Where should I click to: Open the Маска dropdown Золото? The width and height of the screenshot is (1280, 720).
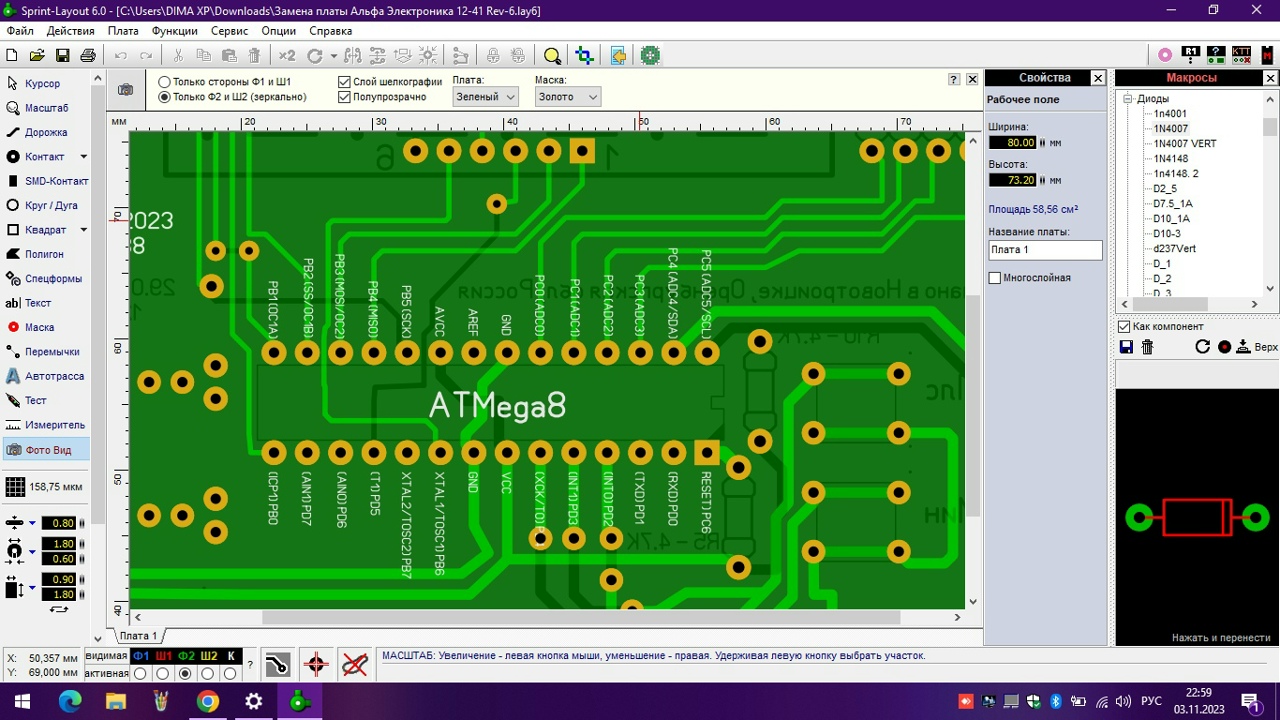point(566,97)
